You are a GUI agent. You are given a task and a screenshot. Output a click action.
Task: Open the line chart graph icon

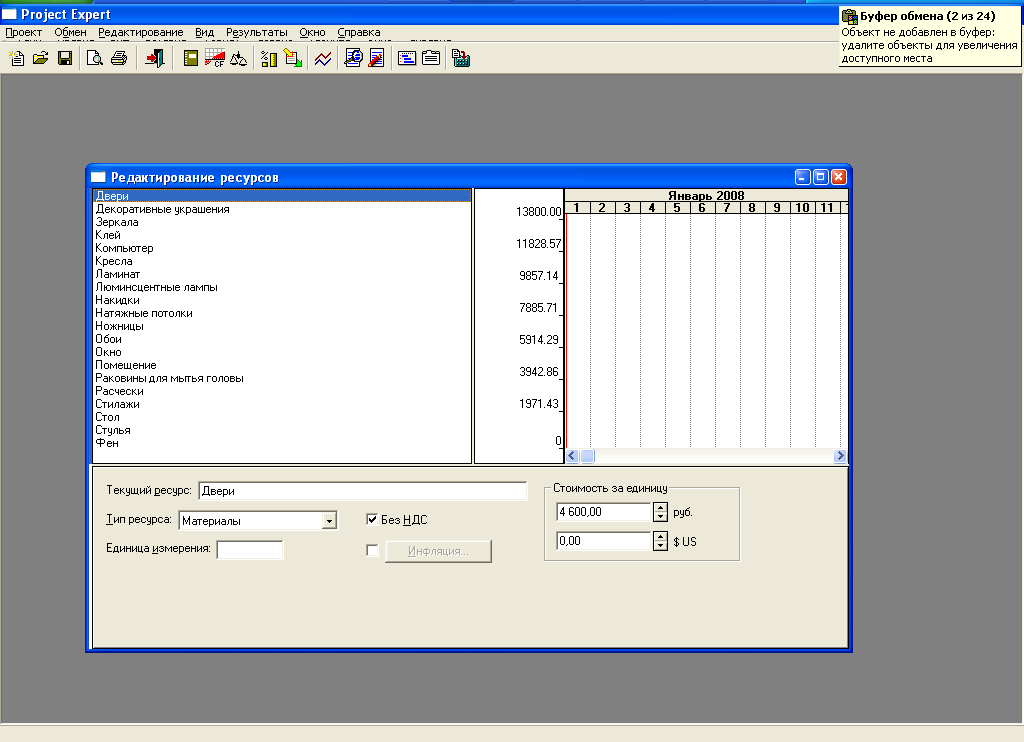(x=323, y=59)
